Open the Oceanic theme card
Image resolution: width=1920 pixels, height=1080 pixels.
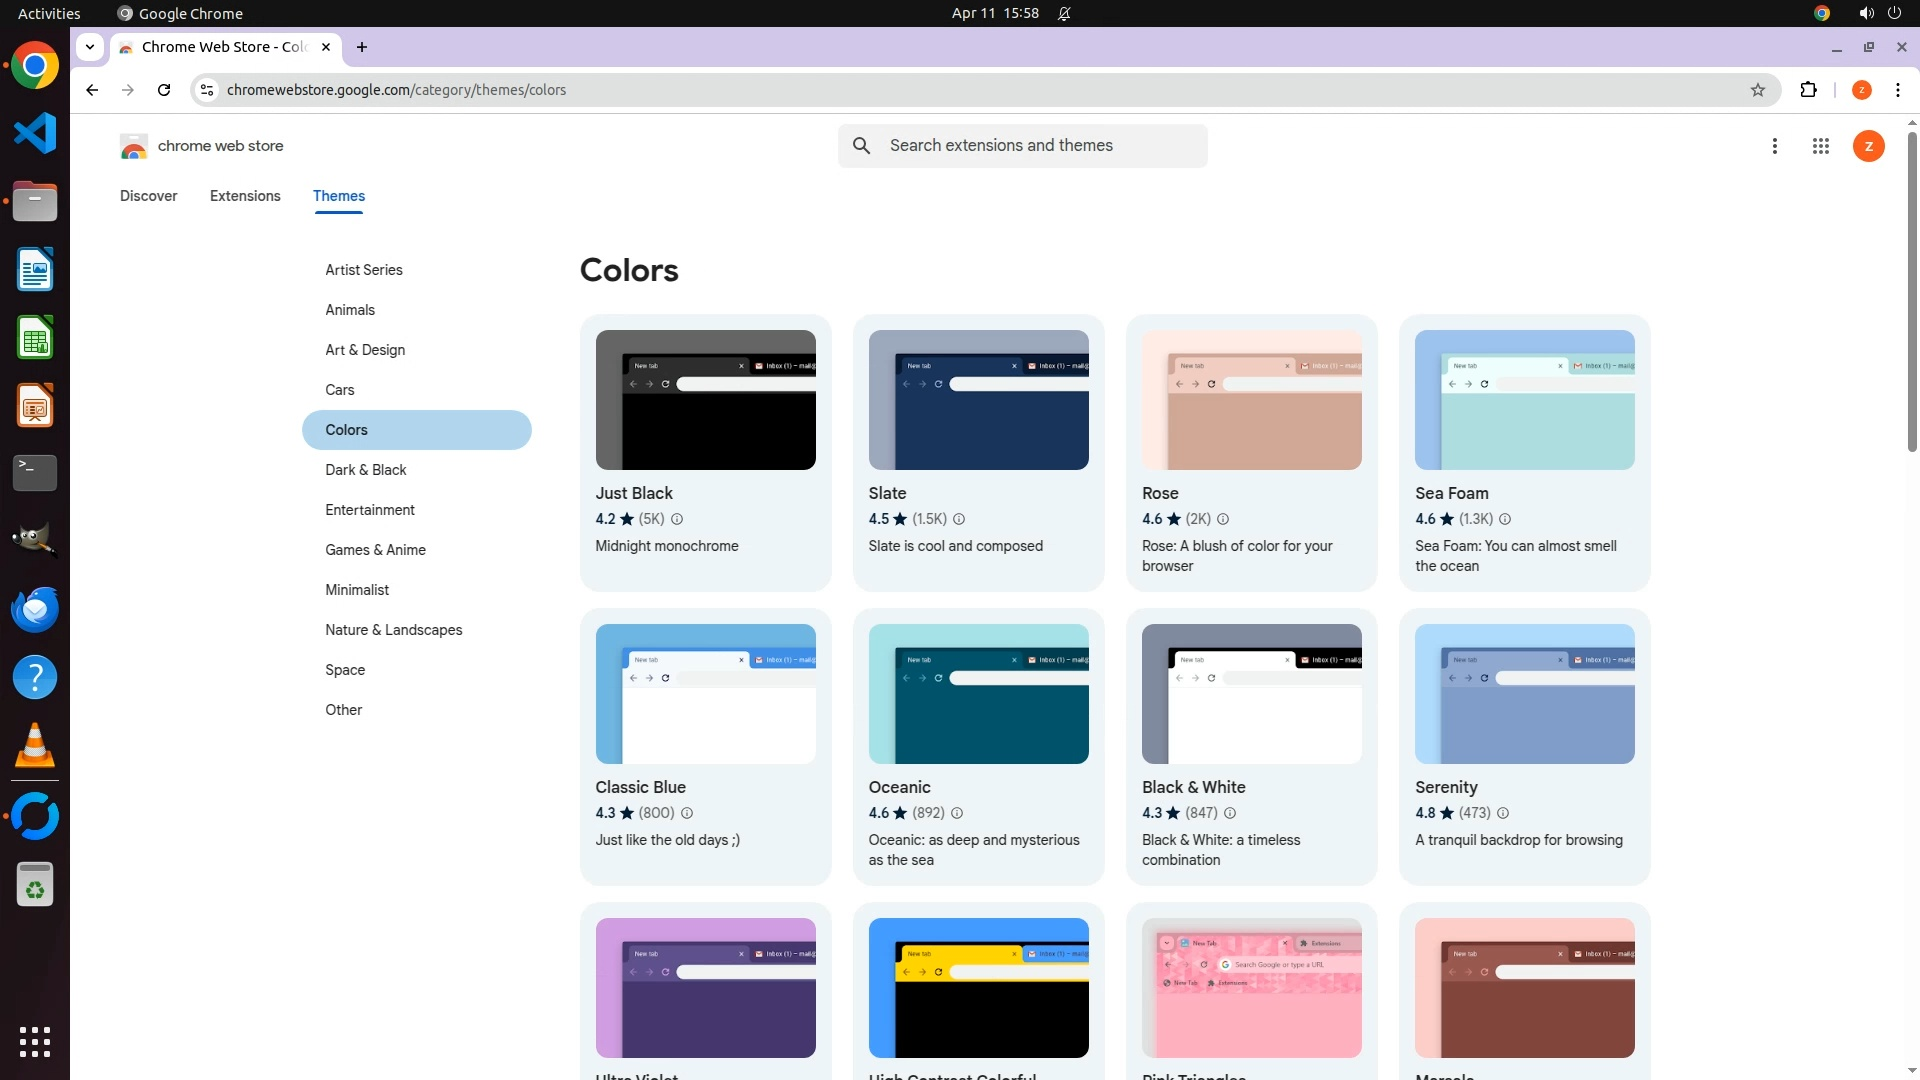[978, 745]
